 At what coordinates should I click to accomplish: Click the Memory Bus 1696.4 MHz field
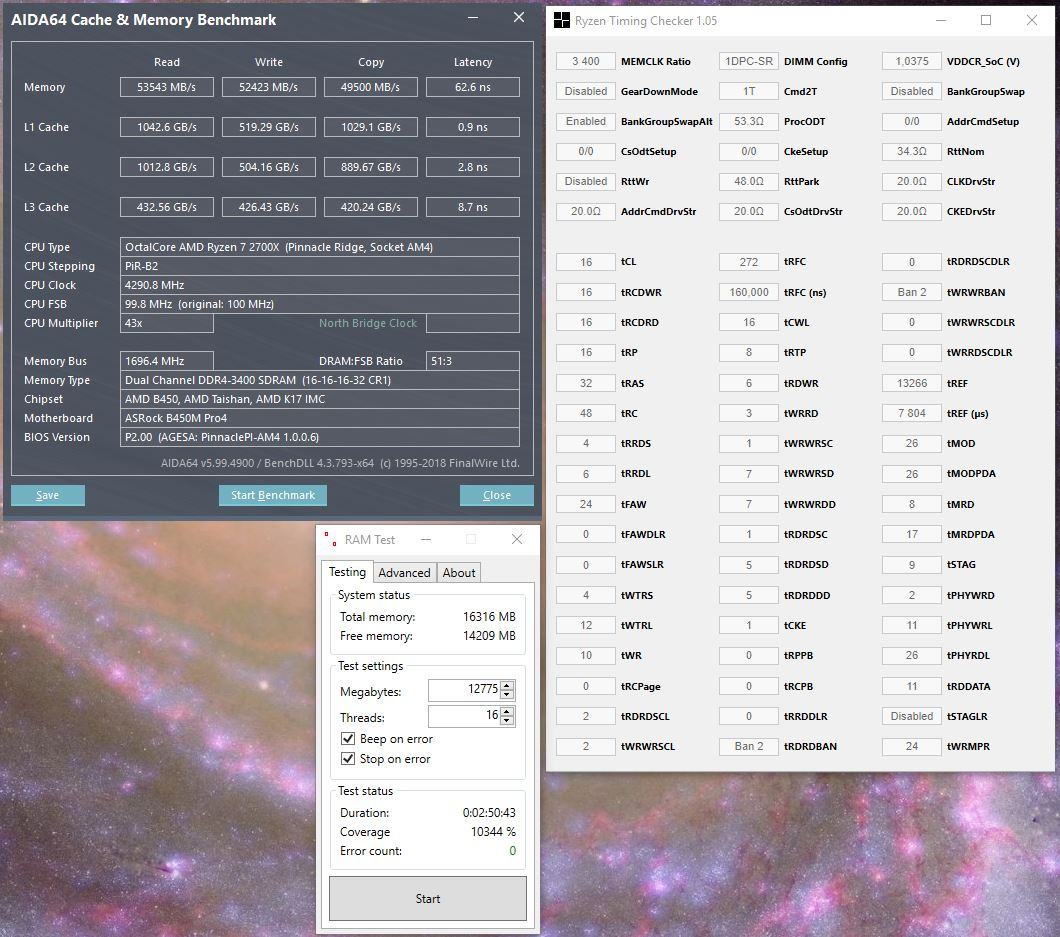166,361
